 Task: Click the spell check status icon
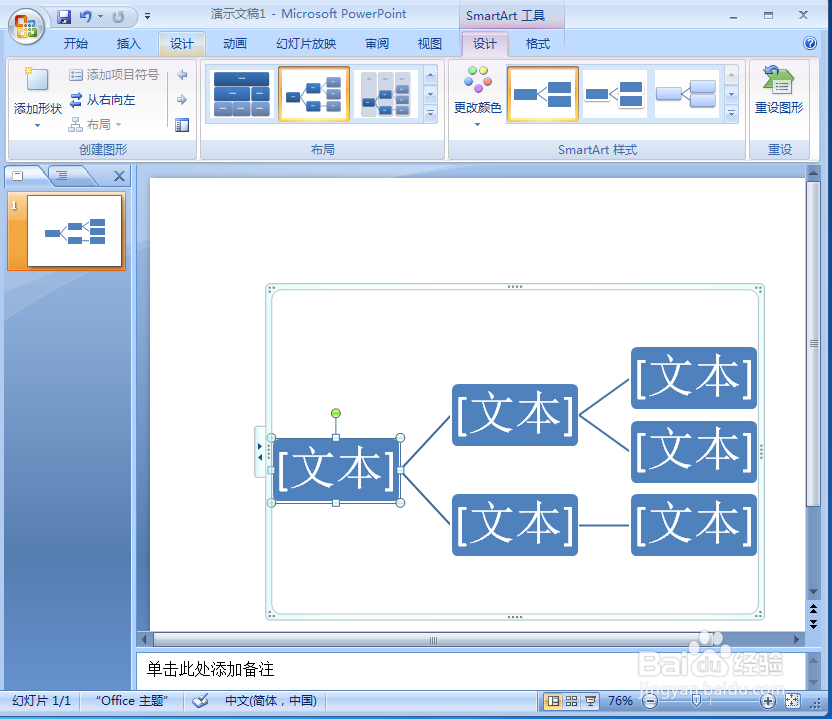tap(200, 701)
